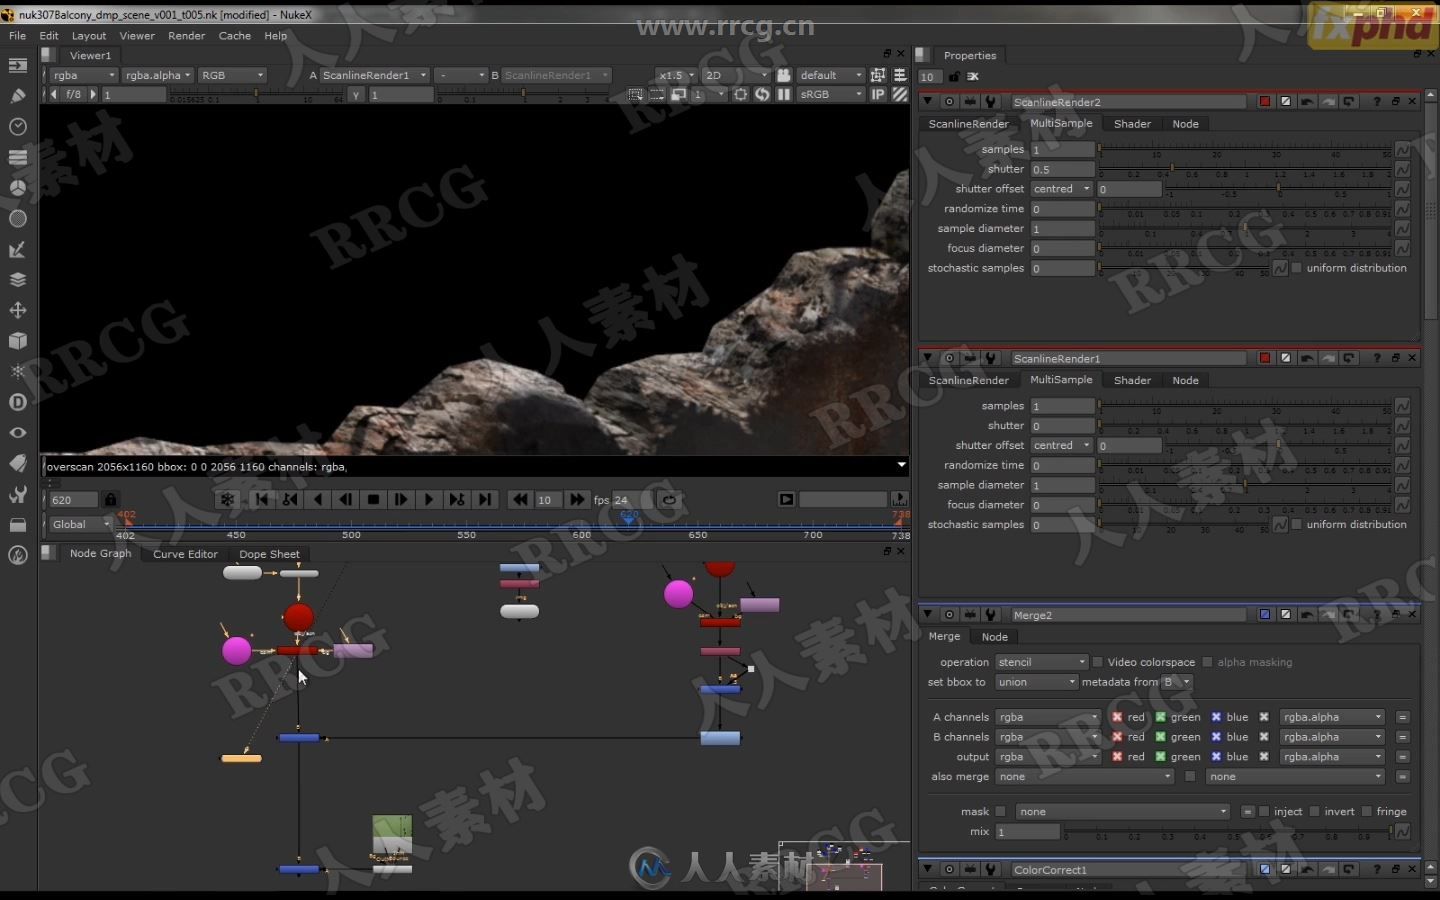Toggle blue on output row
Screen dimensions: 1440x900
point(1216,757)
